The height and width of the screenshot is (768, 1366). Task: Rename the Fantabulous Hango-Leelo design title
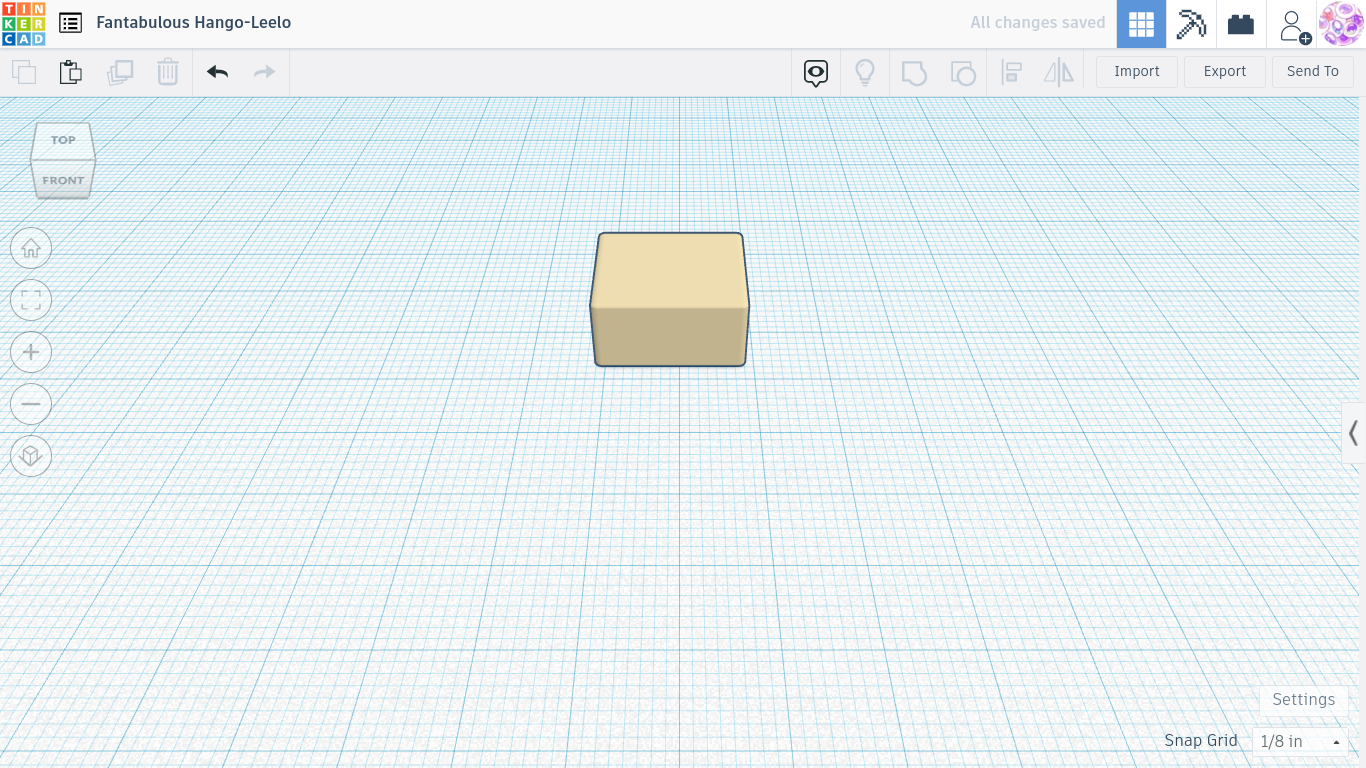click(194, 22)
